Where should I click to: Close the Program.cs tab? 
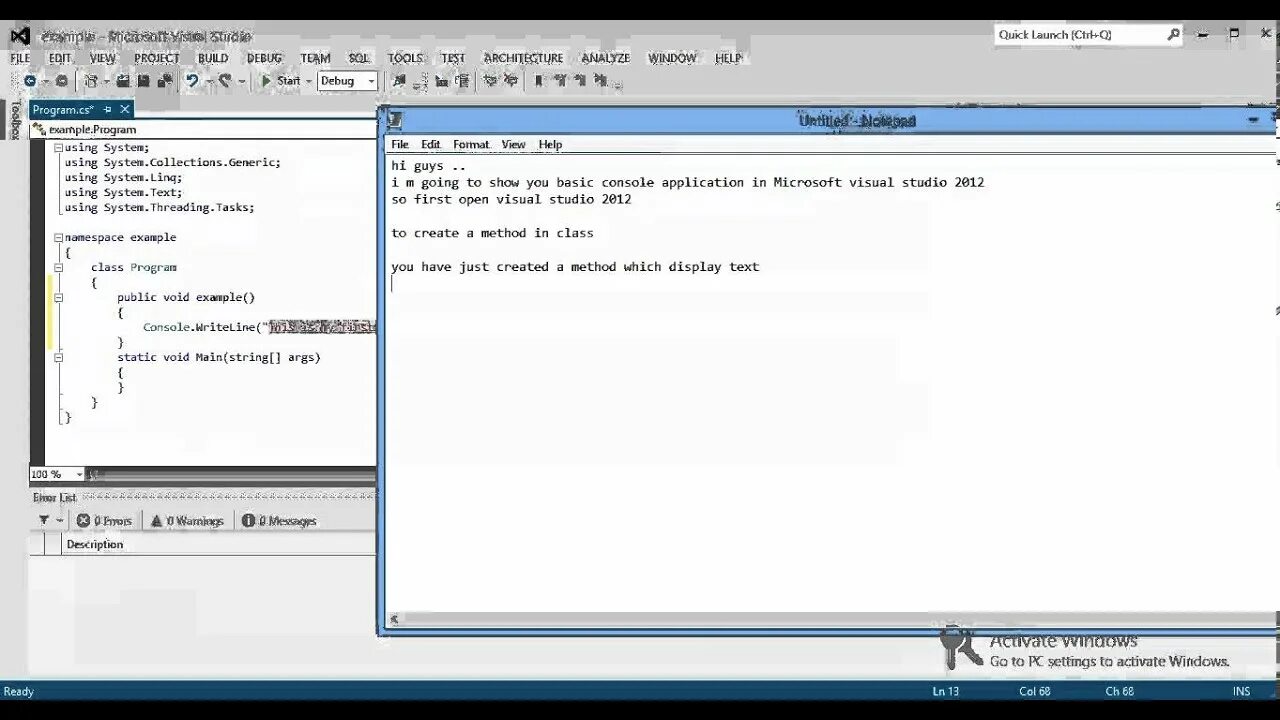point(125,109)
